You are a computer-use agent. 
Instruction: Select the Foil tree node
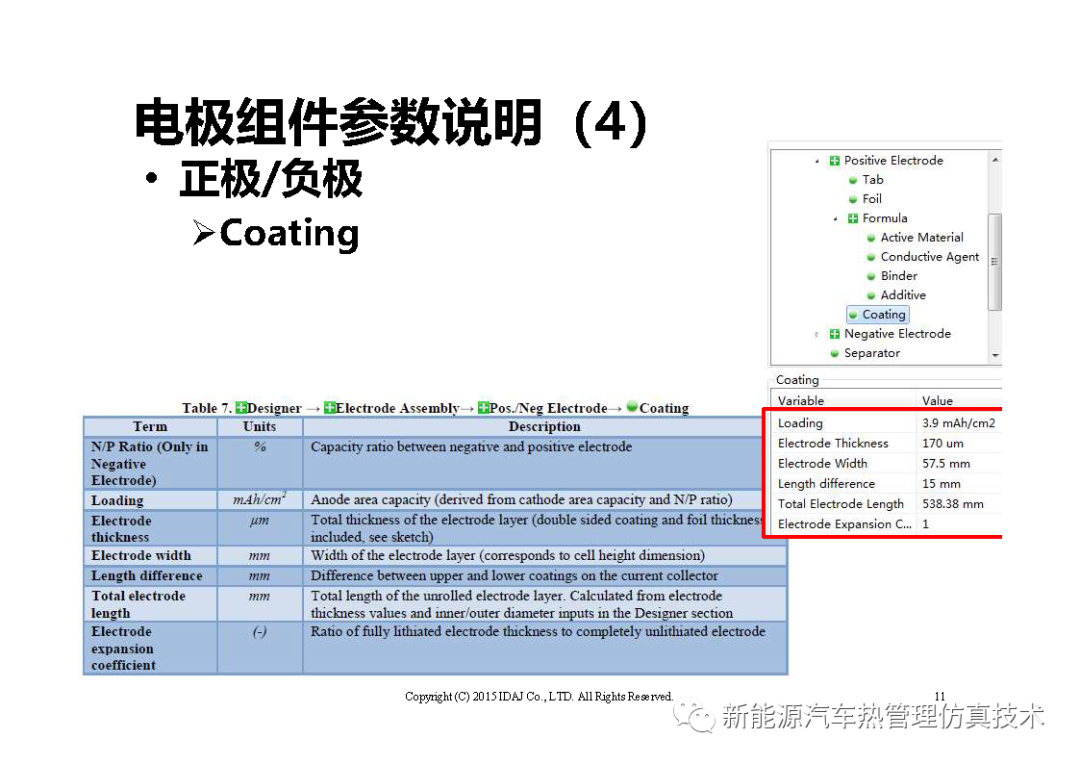tap(871, 199)
